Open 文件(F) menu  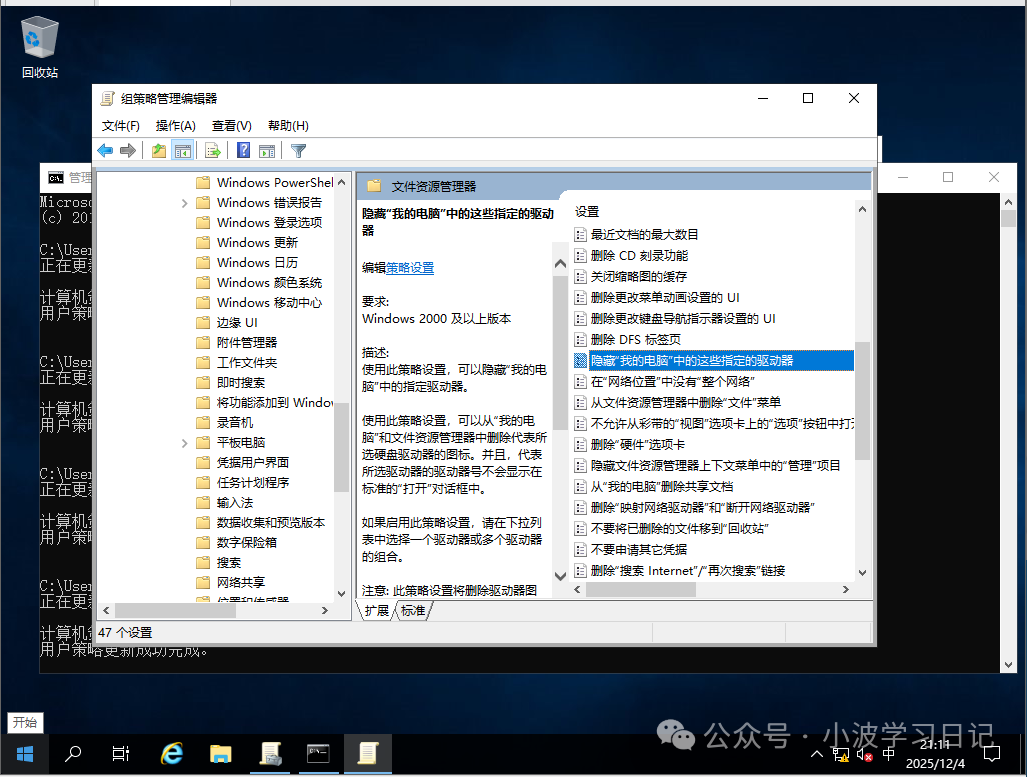(121, 126)
